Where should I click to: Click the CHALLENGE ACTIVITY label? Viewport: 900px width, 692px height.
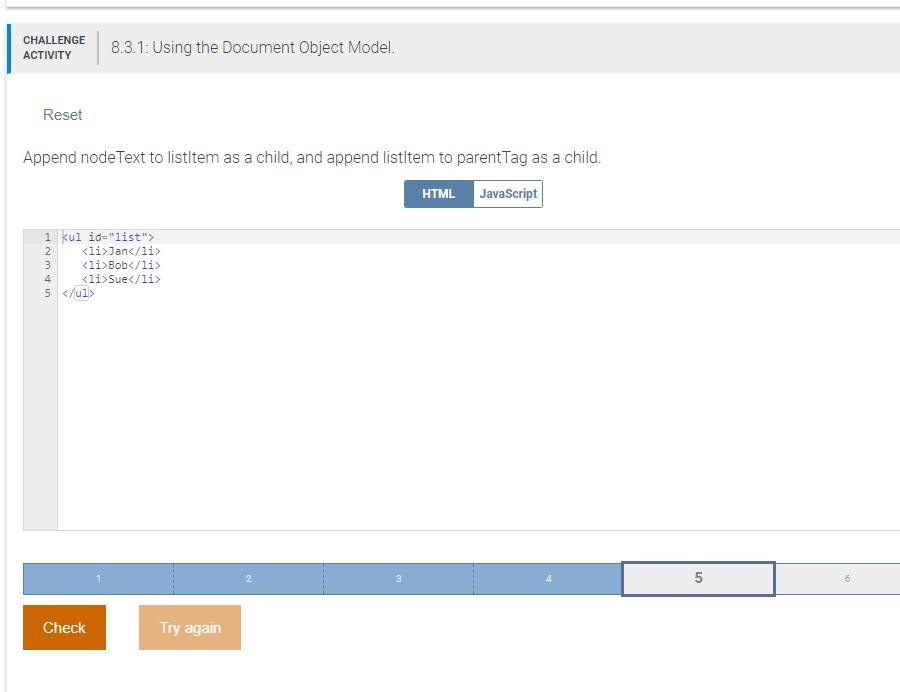pos(54,47)
